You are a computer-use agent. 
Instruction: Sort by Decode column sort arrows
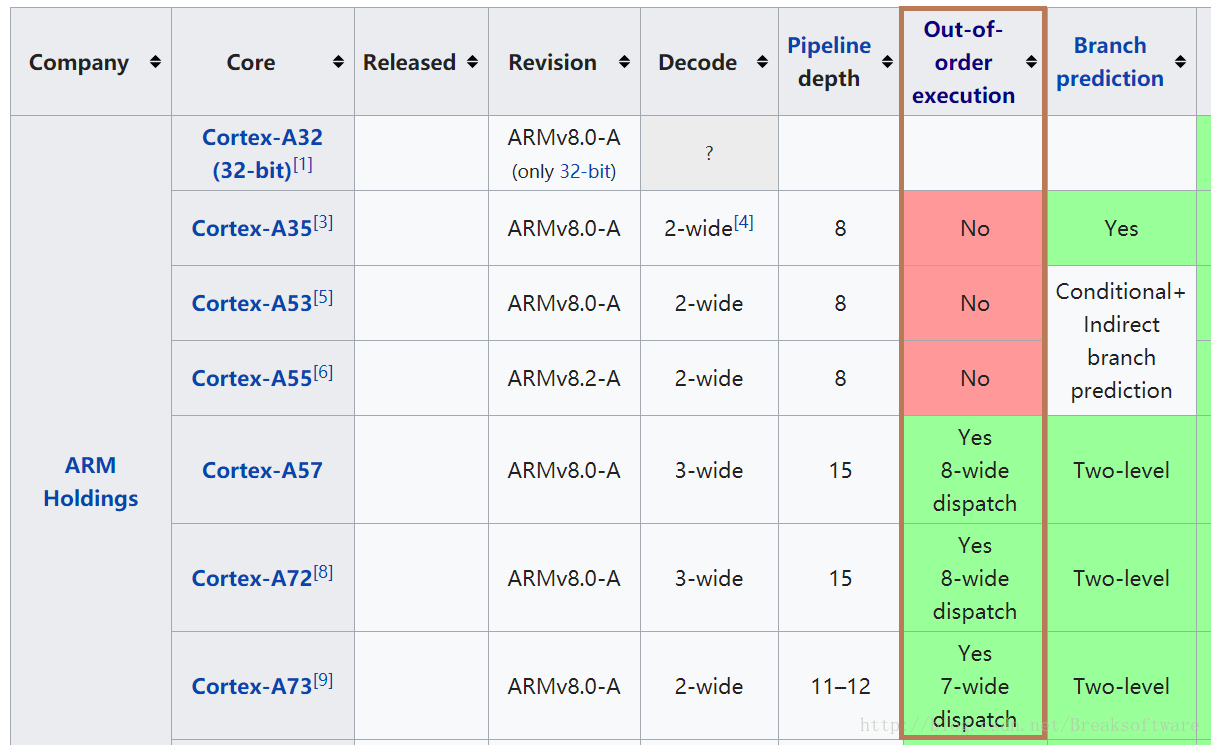pos(763,62)
